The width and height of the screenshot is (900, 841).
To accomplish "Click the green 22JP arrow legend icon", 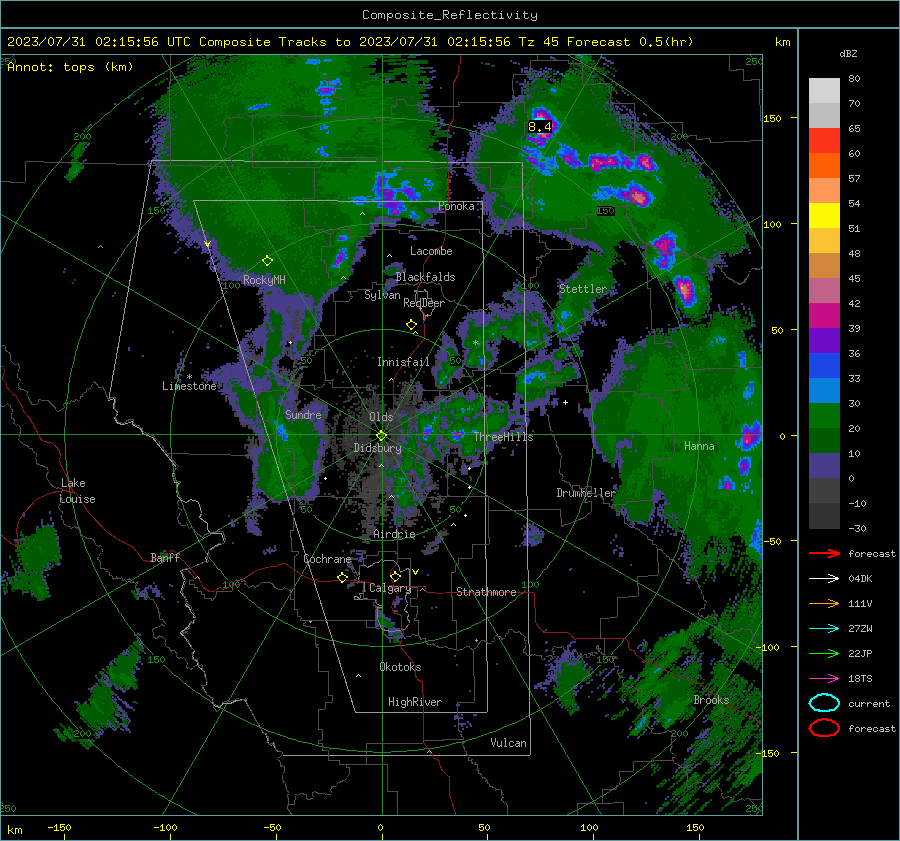I will point(824,653).
